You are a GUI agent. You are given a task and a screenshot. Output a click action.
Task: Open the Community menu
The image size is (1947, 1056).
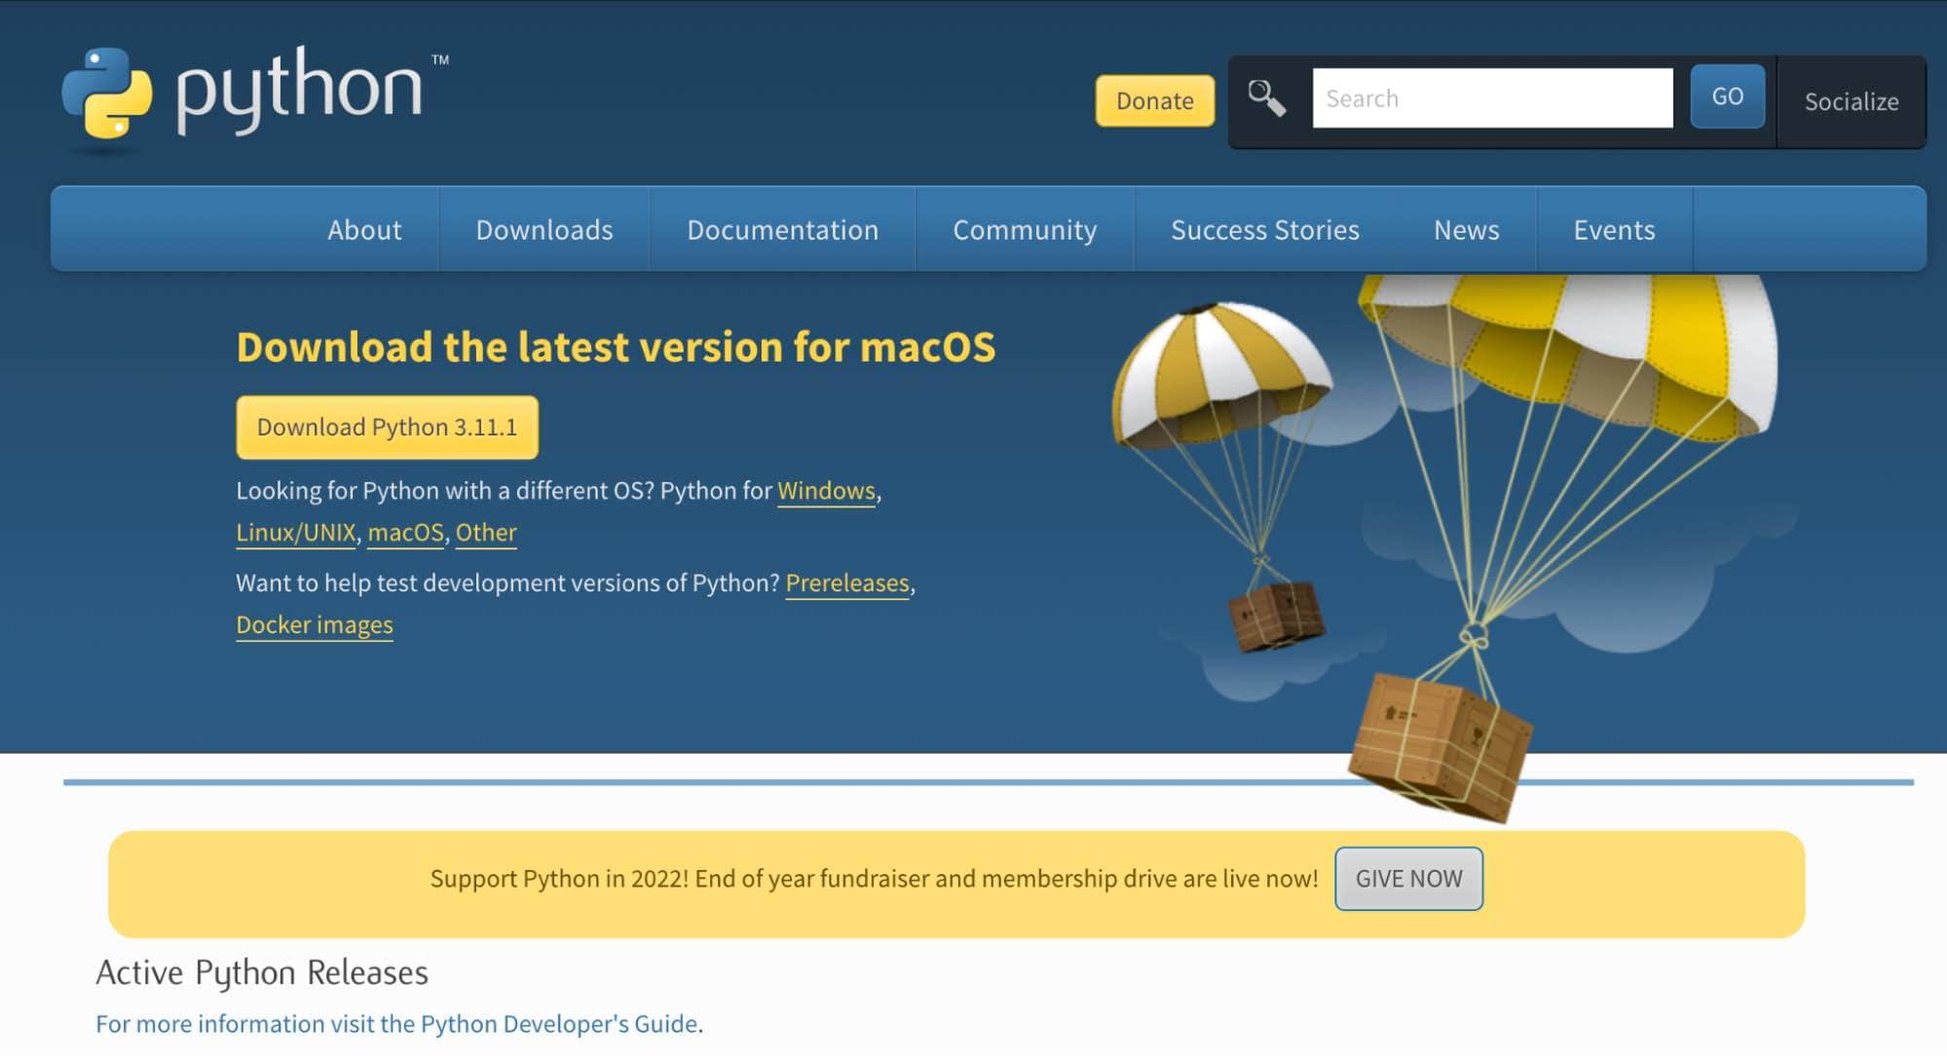(x=1024, y=230)
